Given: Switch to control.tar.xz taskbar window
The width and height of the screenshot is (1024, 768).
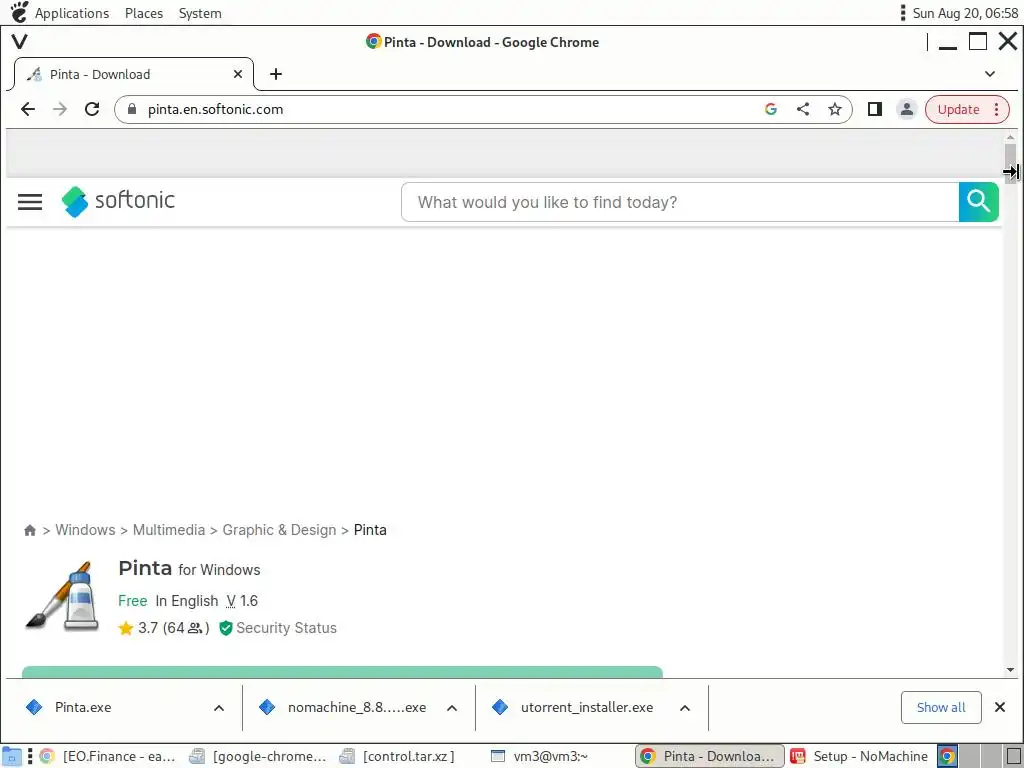Looking at the screenshot, I should 397,756.
